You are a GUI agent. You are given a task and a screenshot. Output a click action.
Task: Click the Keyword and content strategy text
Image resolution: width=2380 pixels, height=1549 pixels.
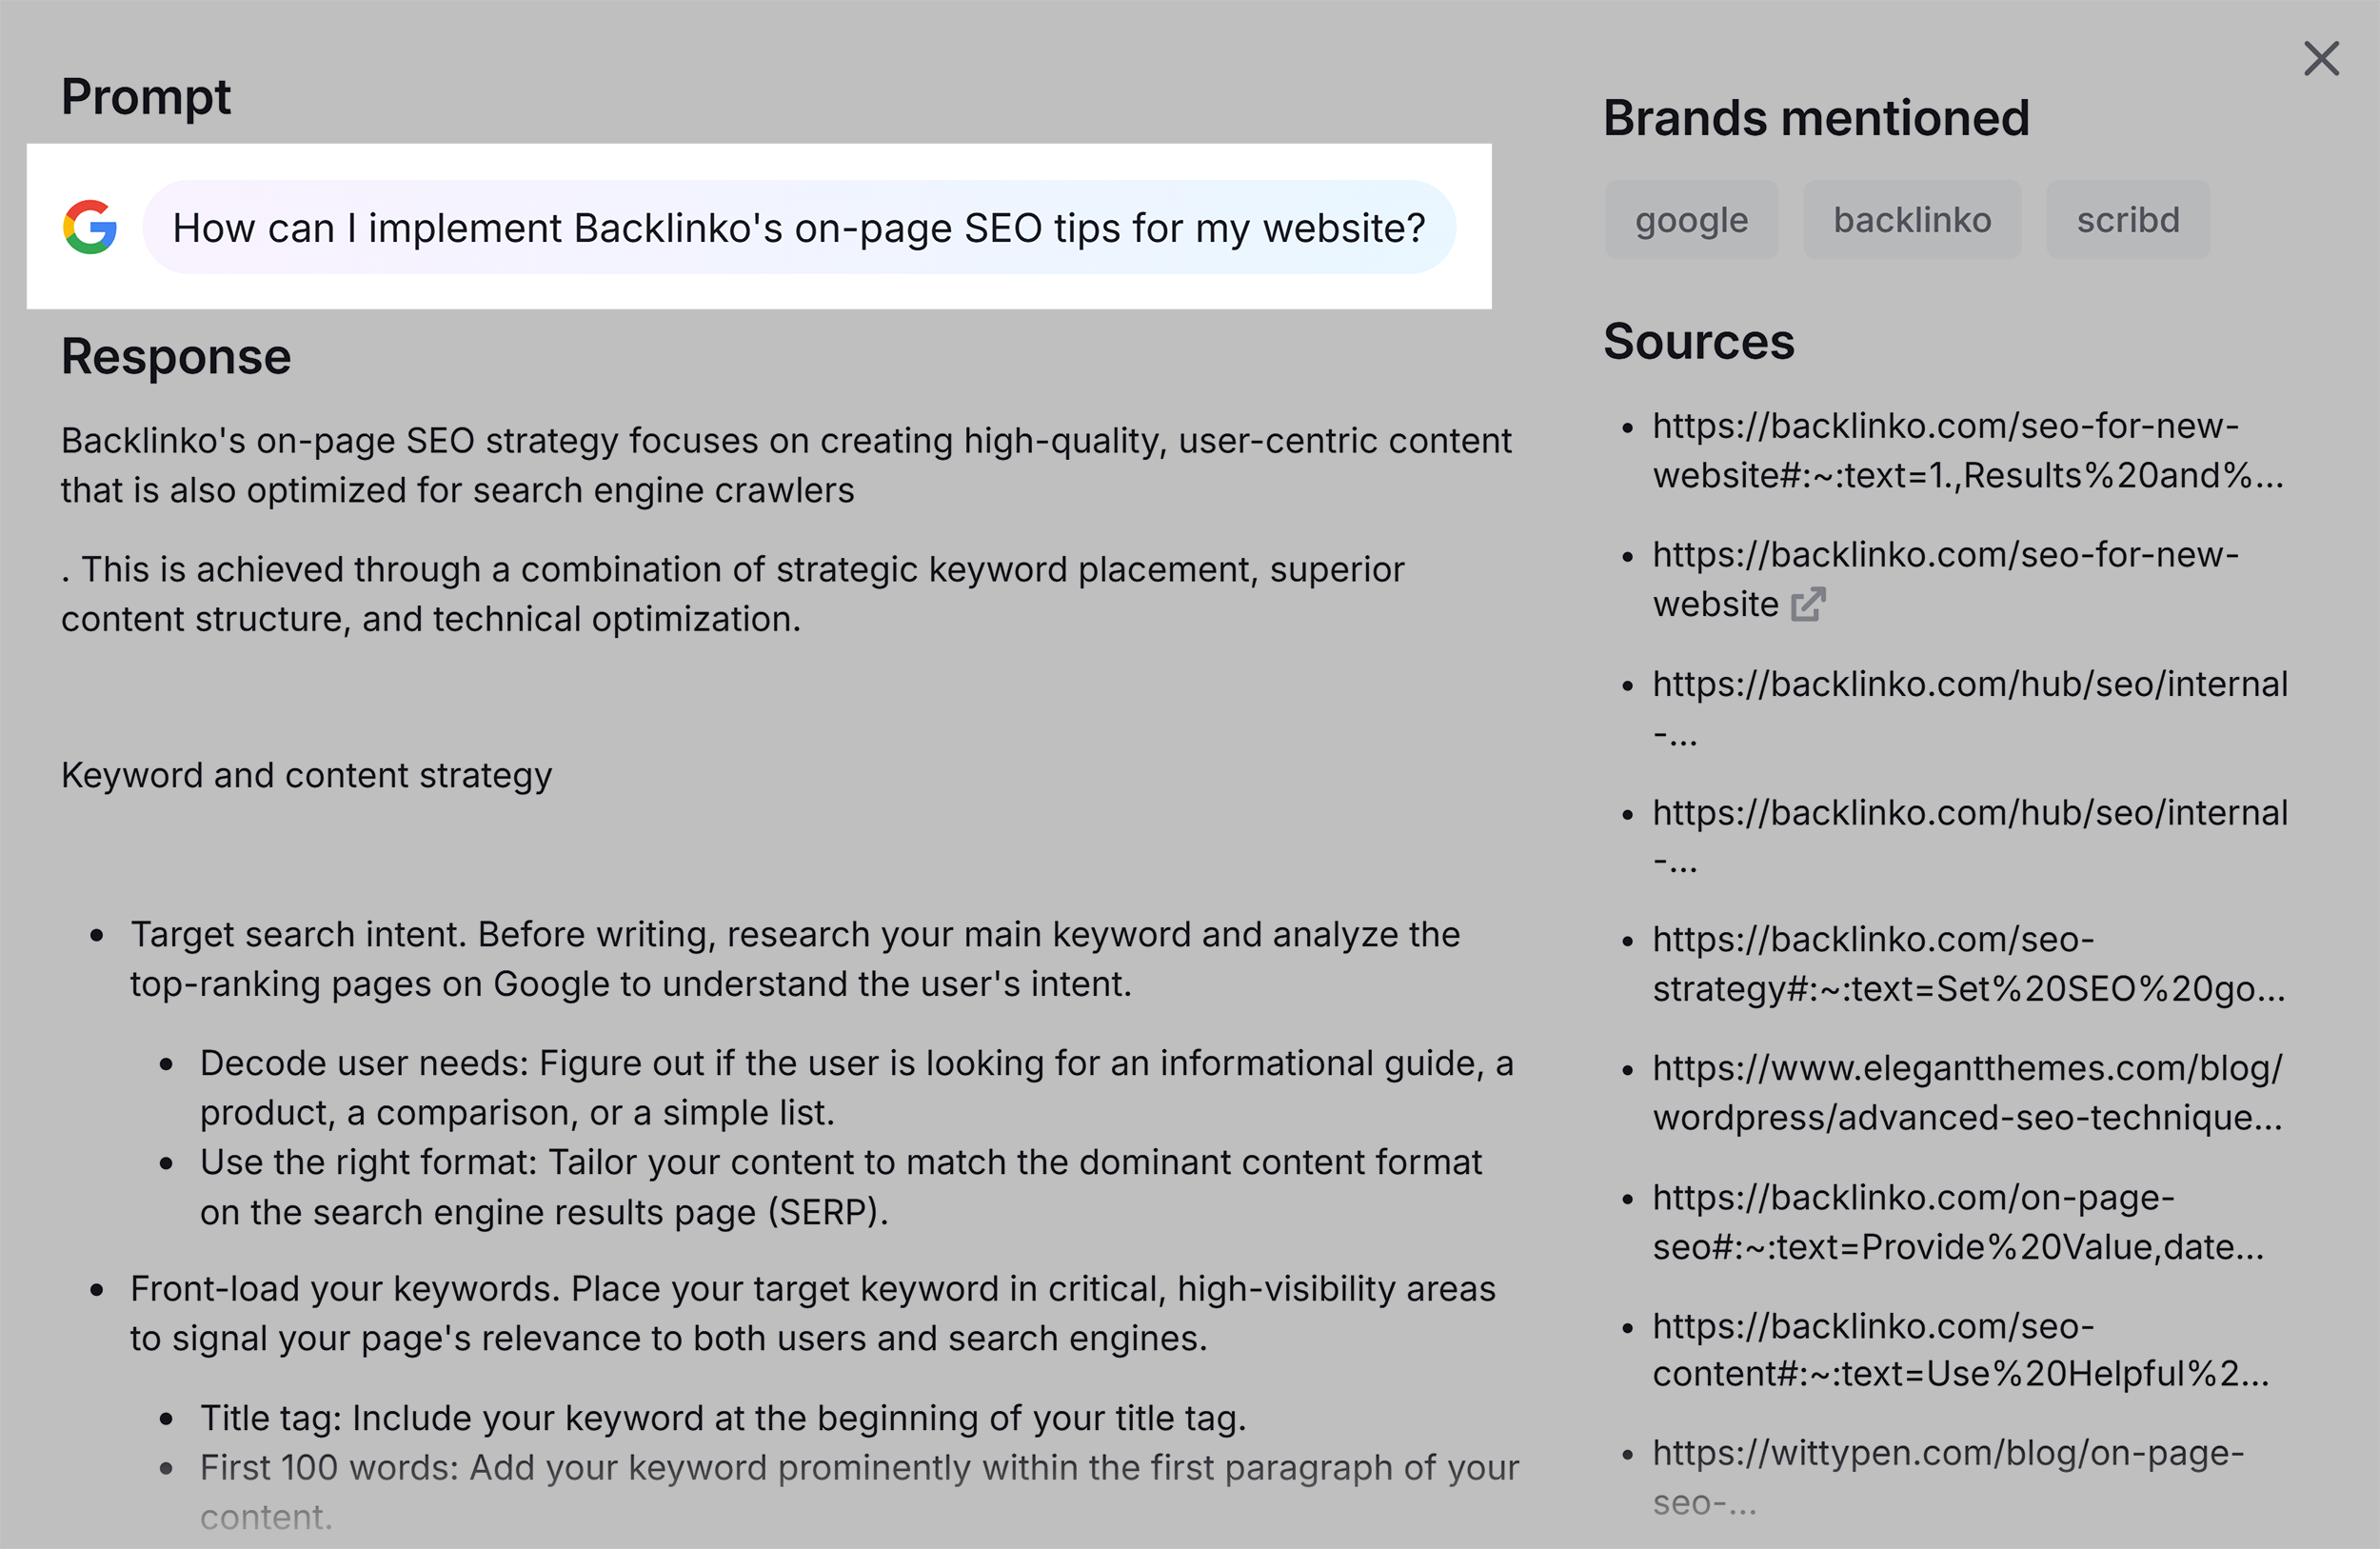tap(306, 774)
